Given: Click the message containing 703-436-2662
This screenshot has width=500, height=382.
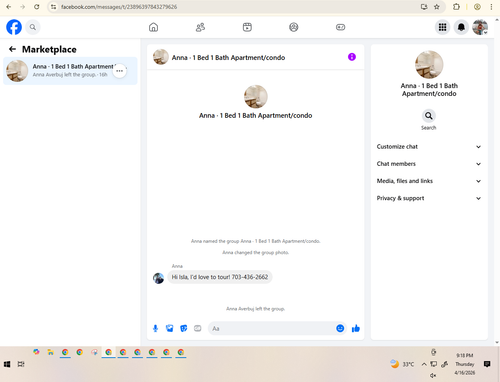Looking at the screenshot, I should (x=220, y=277).
